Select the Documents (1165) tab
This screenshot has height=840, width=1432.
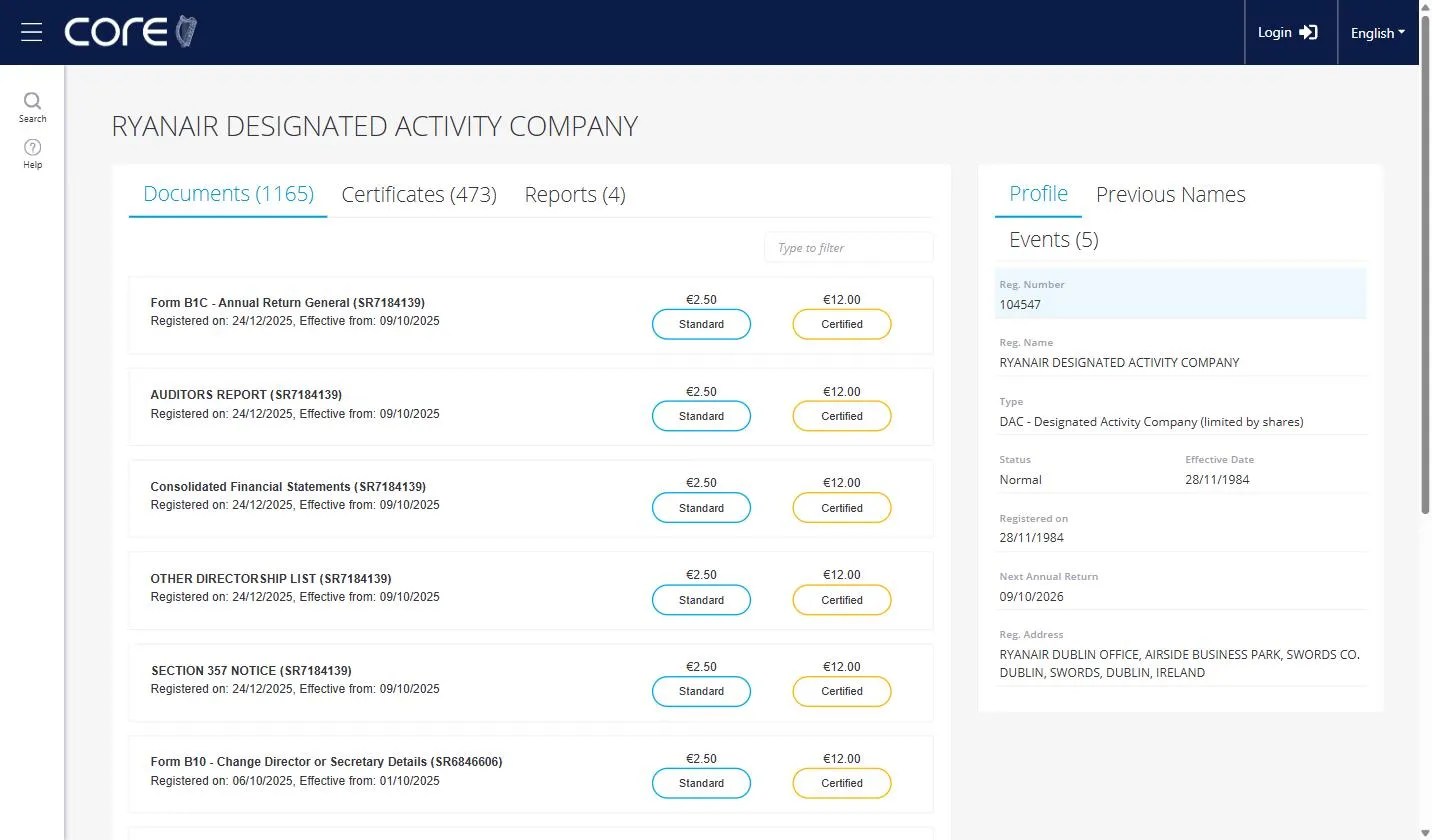click(228, 193)
